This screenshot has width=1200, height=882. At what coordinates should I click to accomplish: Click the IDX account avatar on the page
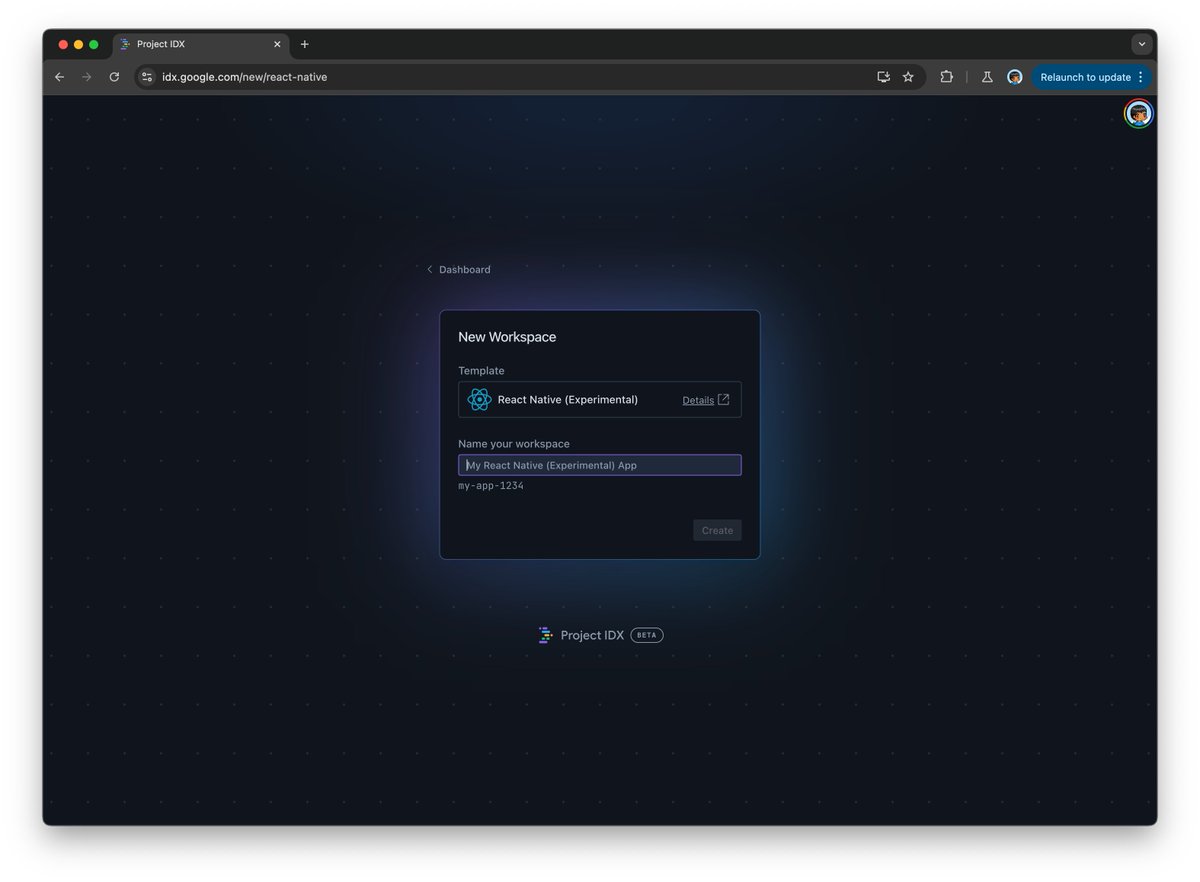point(1138,113)
